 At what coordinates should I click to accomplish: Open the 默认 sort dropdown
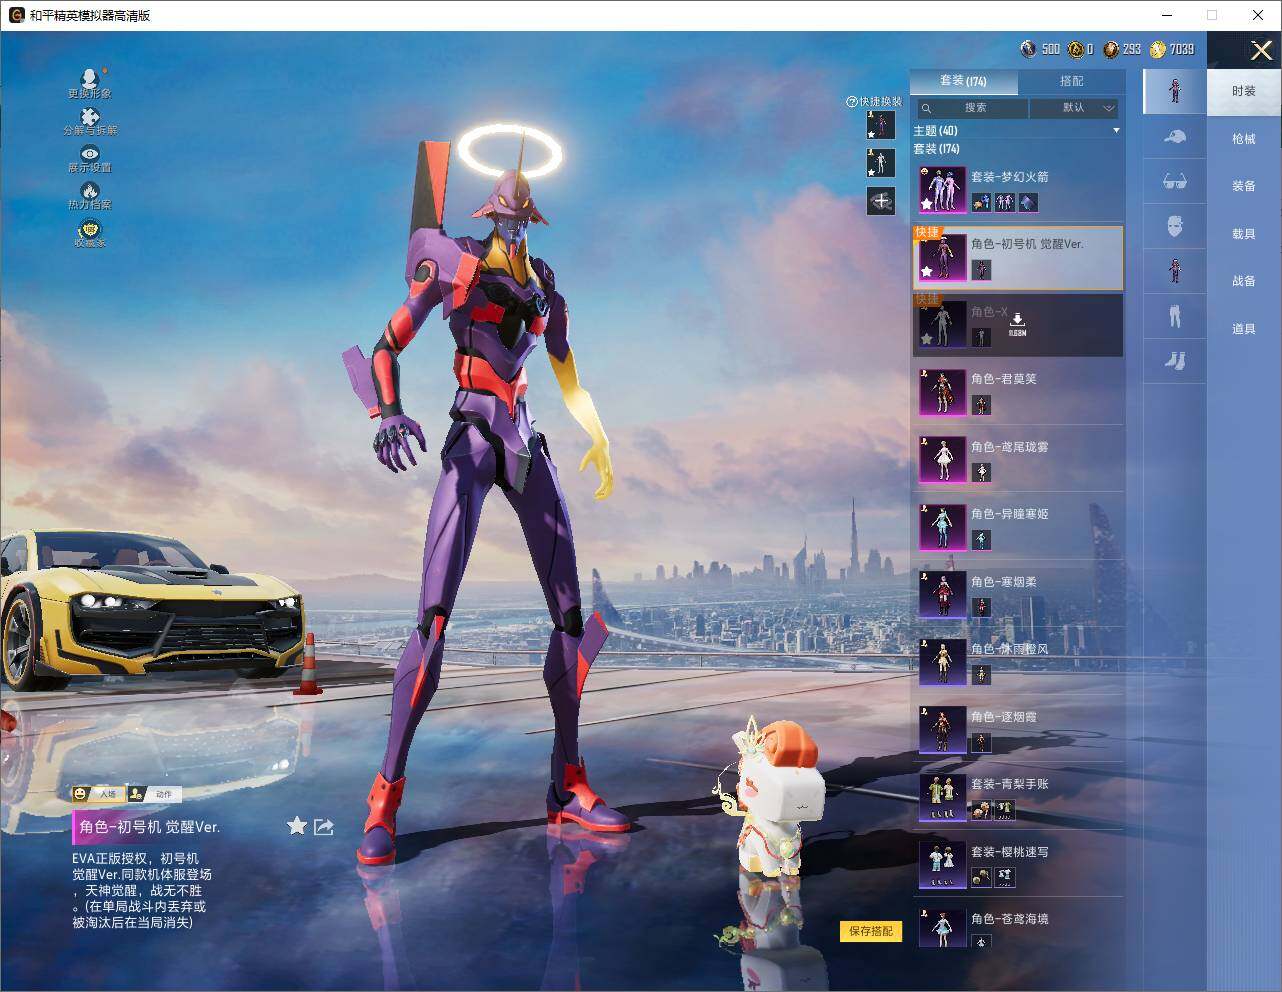1075,108
